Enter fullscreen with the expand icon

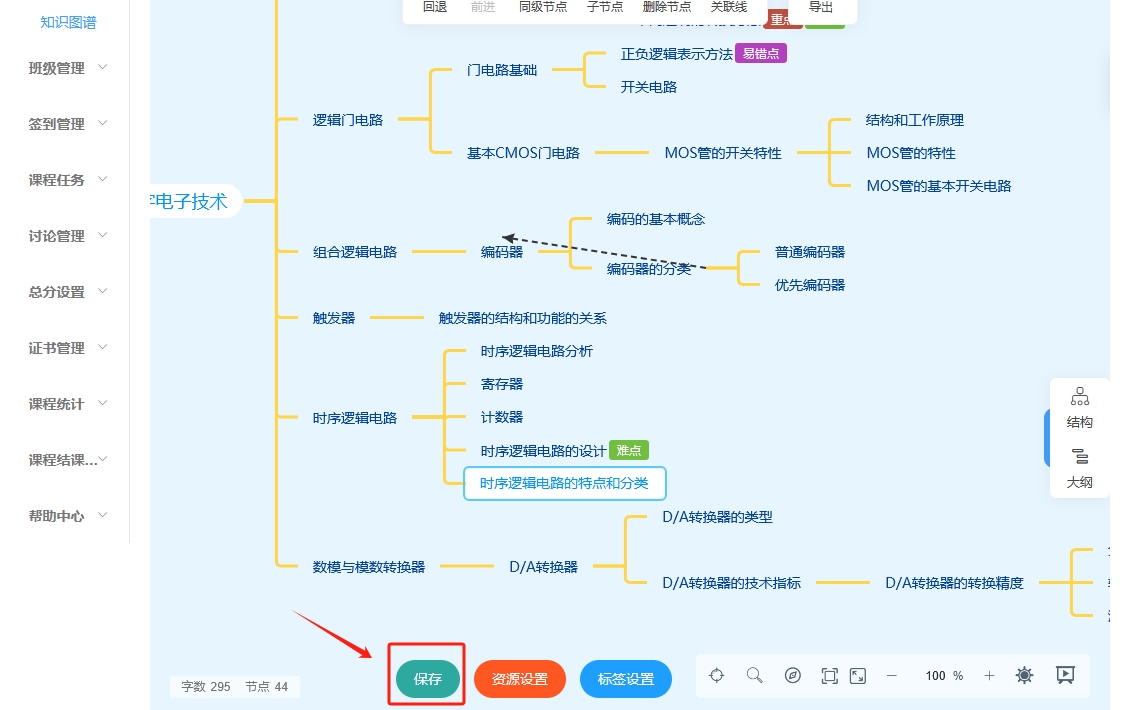[858, 676]
